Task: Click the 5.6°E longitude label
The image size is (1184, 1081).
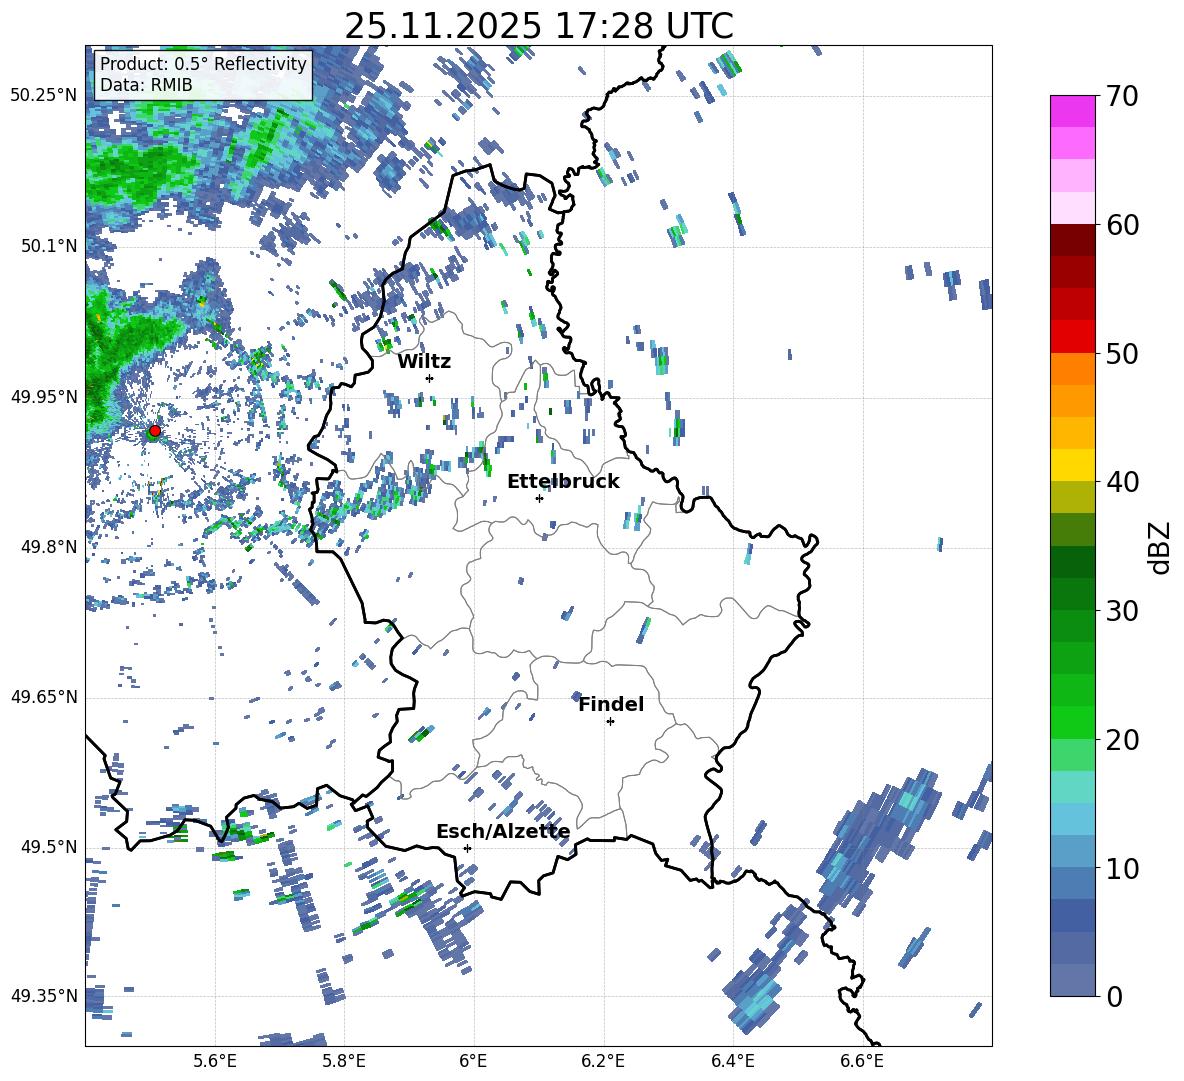Action: (215, 1061)
